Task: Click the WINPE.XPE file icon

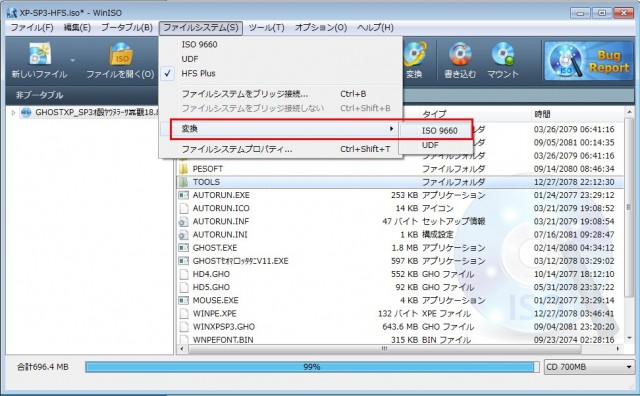Action: coord(184,314)
